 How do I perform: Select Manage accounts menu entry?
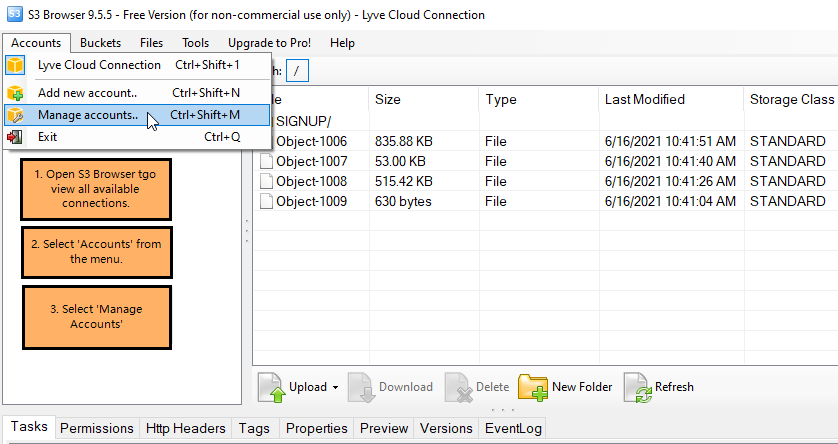tap(88, 115)
